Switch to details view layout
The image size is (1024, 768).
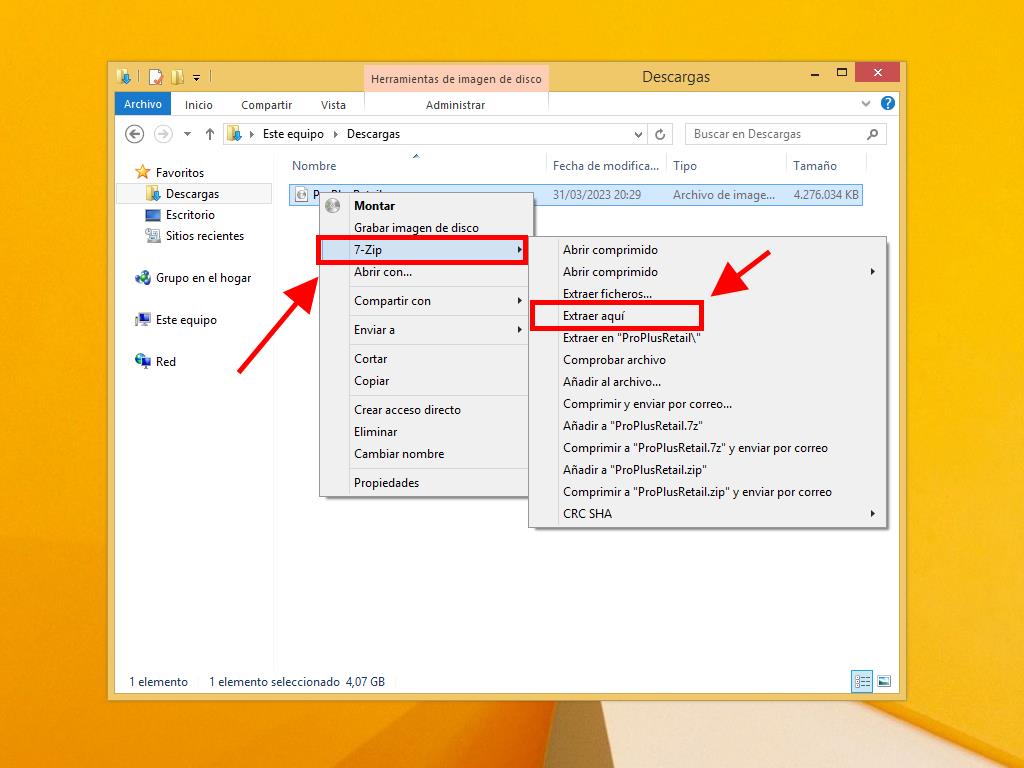coord(861,681)
